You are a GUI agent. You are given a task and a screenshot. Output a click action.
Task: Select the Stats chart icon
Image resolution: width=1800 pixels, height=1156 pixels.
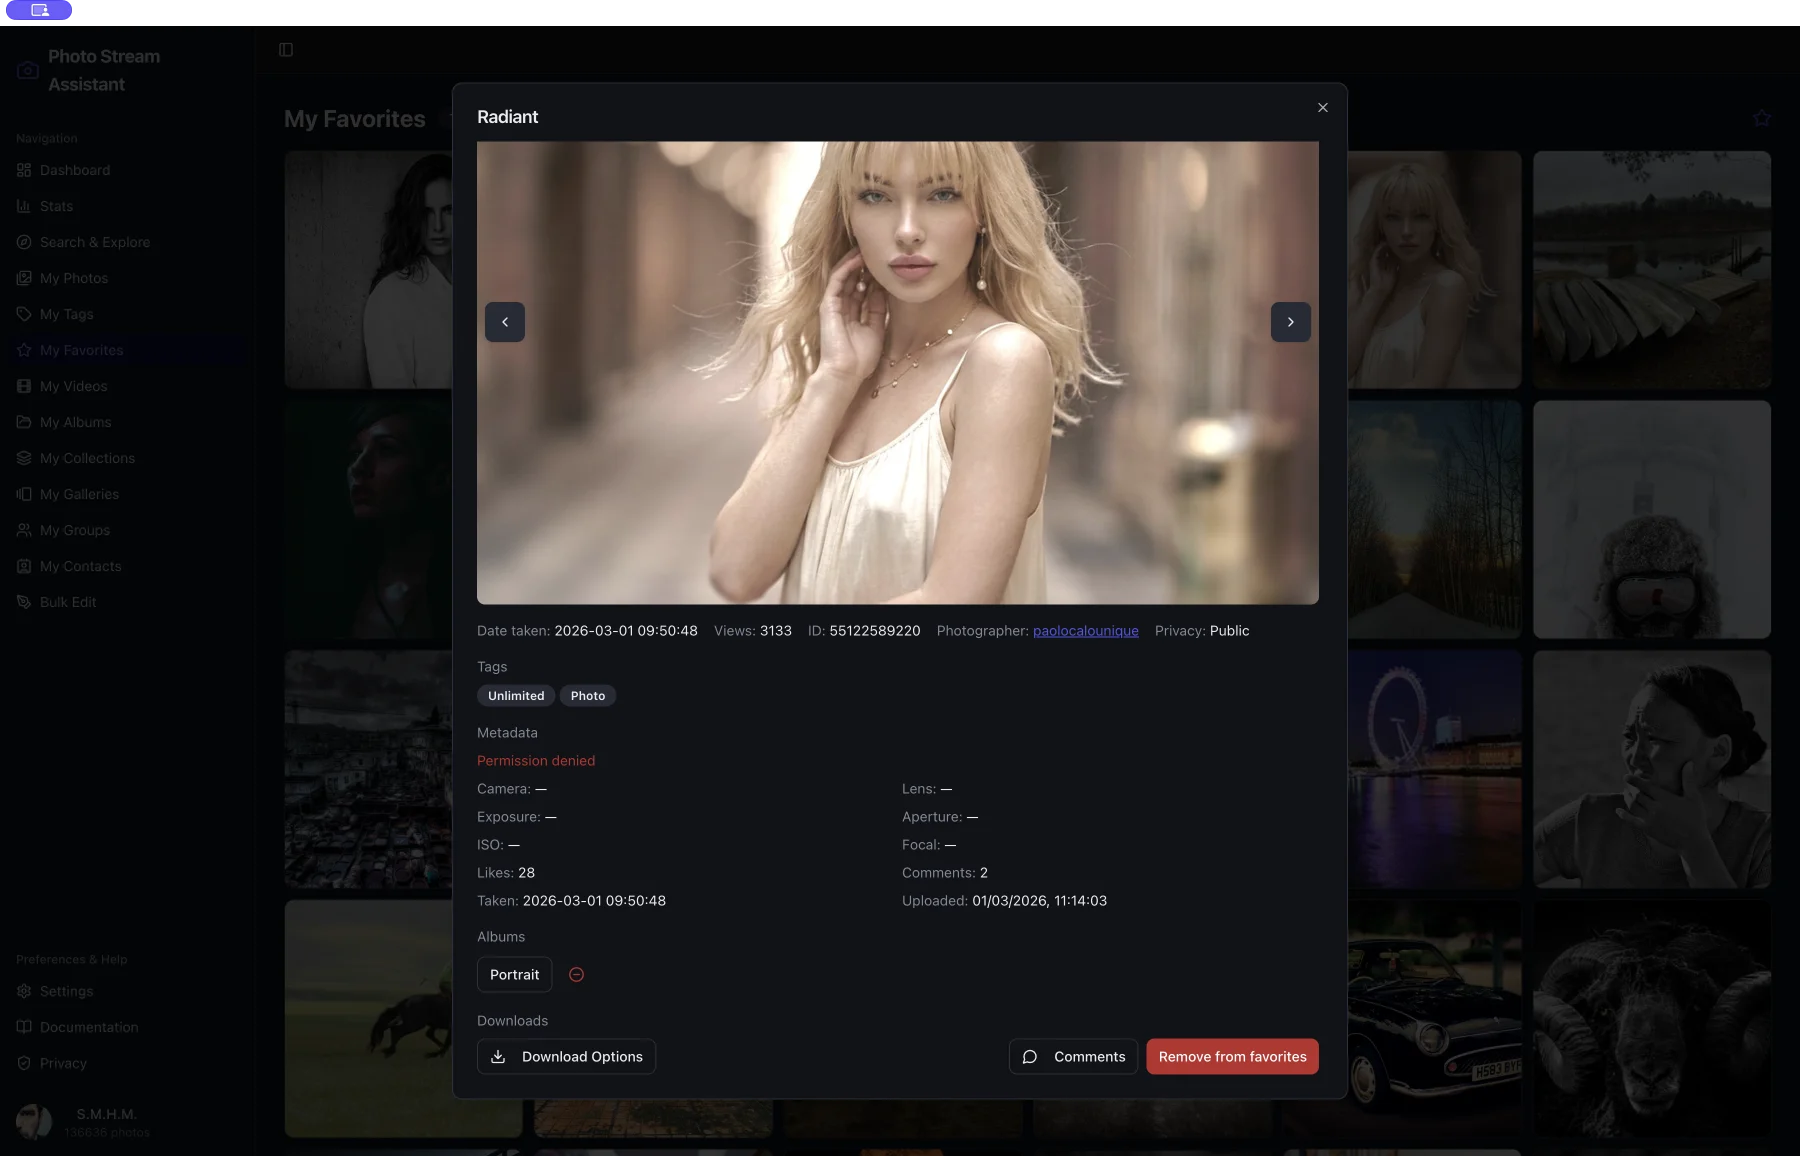pos(24,206)
